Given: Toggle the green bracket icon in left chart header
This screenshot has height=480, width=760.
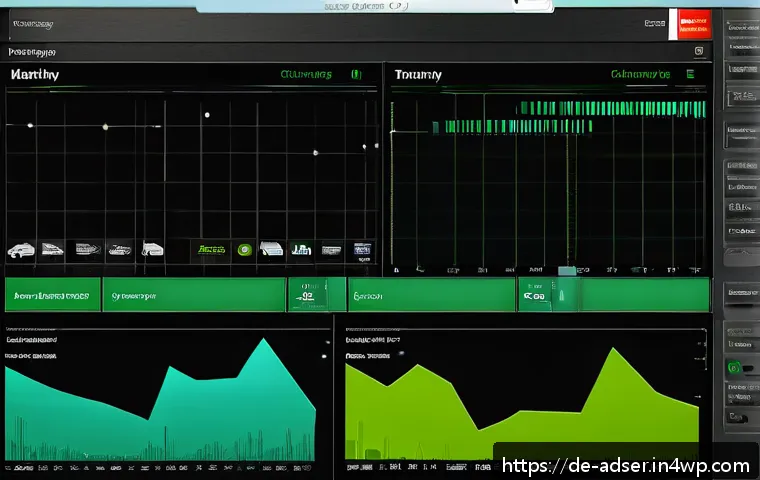Looking at the screenshot, I should click(356, 74).
